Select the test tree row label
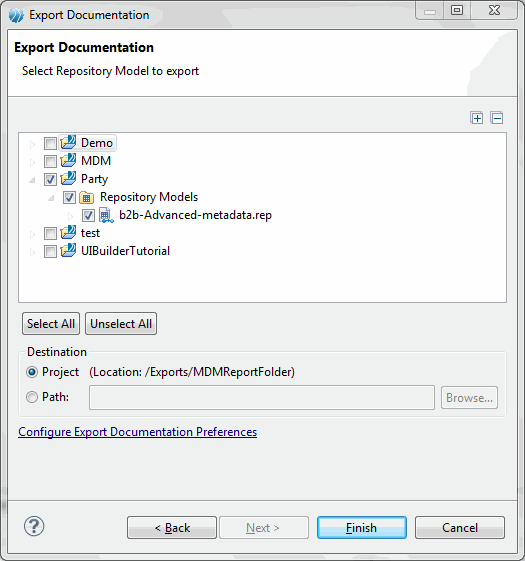 (x=90, y=233)
